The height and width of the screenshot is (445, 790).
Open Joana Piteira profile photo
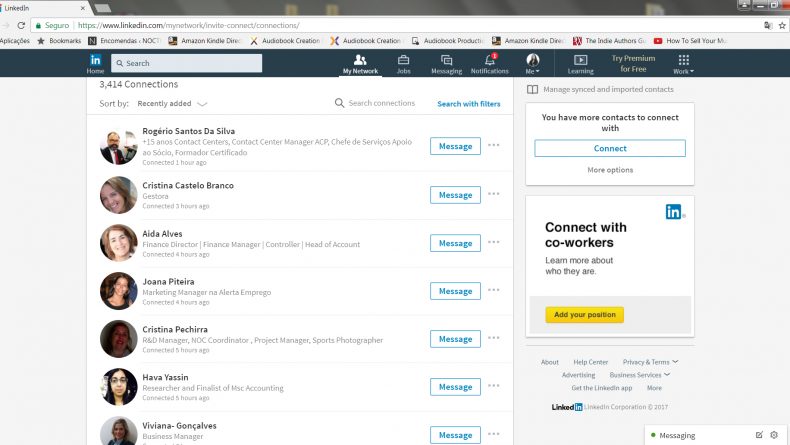(118, 291)
